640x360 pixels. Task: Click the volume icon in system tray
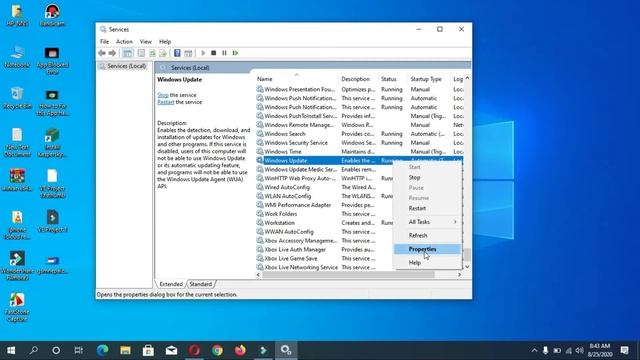pos(580,350)
